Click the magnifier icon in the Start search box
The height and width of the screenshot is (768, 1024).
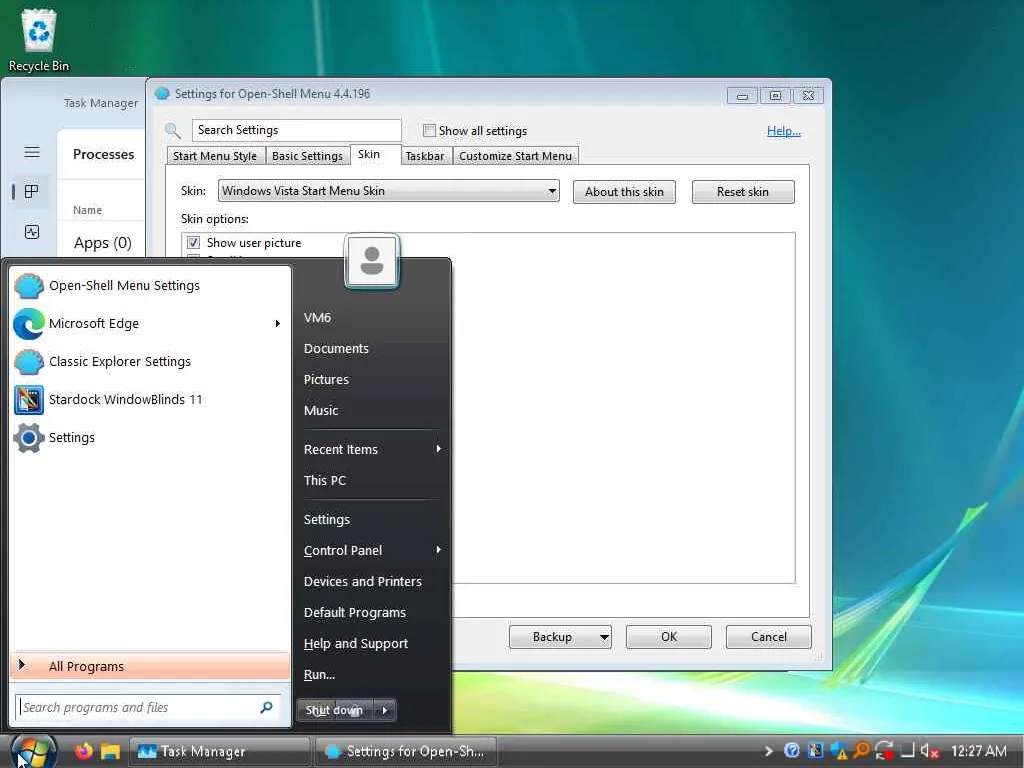pyautogui.click(x=266, y=707)
